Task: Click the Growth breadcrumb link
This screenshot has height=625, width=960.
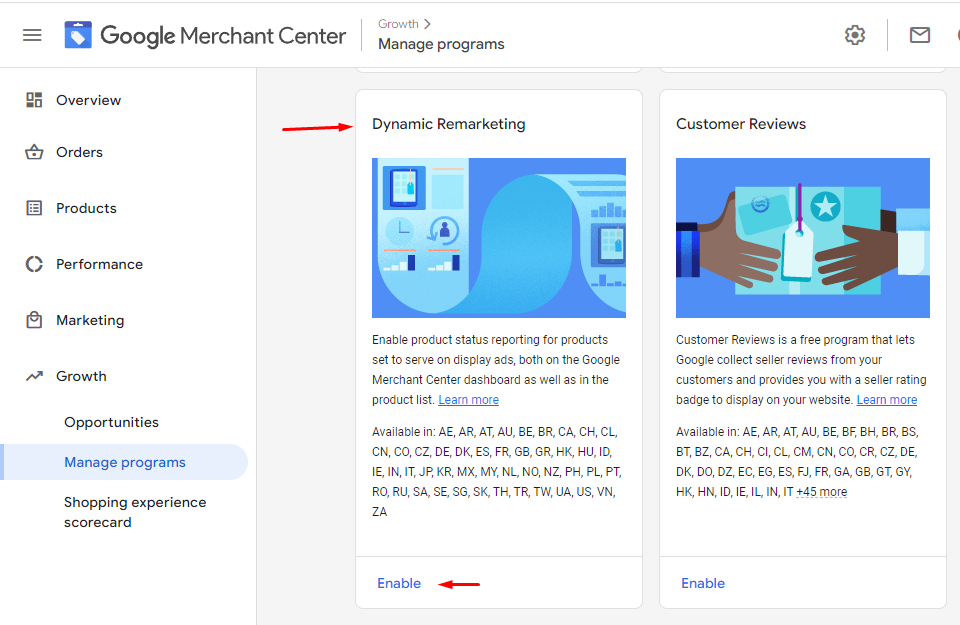Action: 398,24
